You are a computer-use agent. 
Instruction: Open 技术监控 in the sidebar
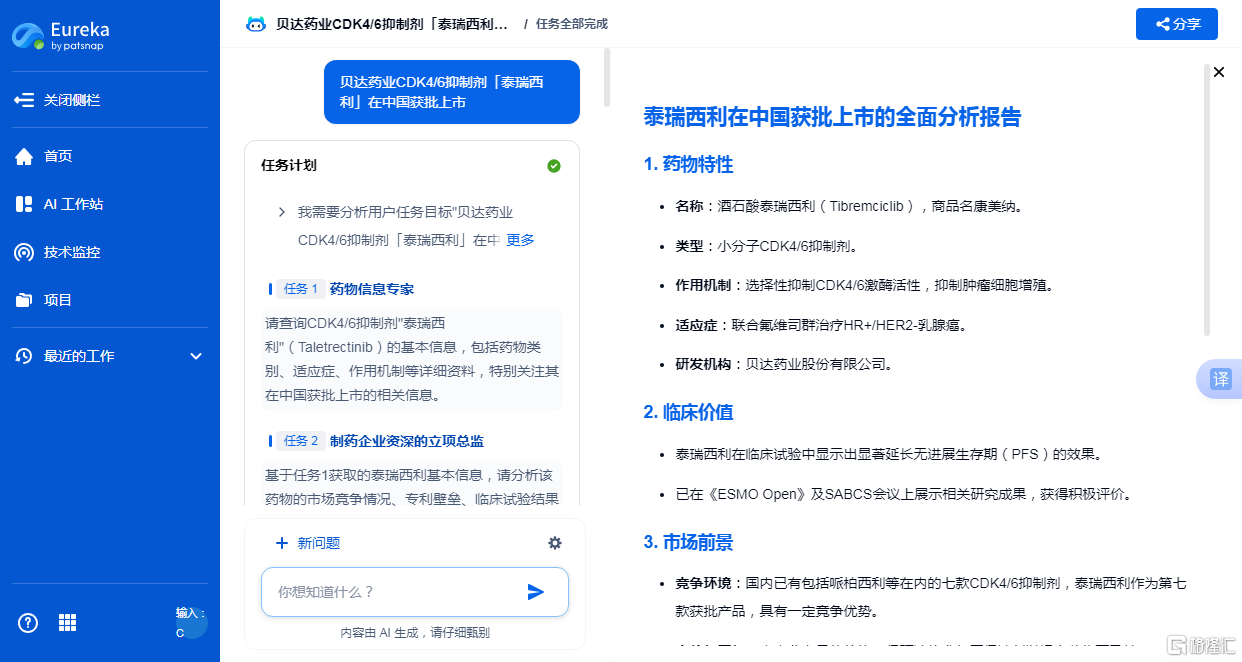[x=58, y=252]
